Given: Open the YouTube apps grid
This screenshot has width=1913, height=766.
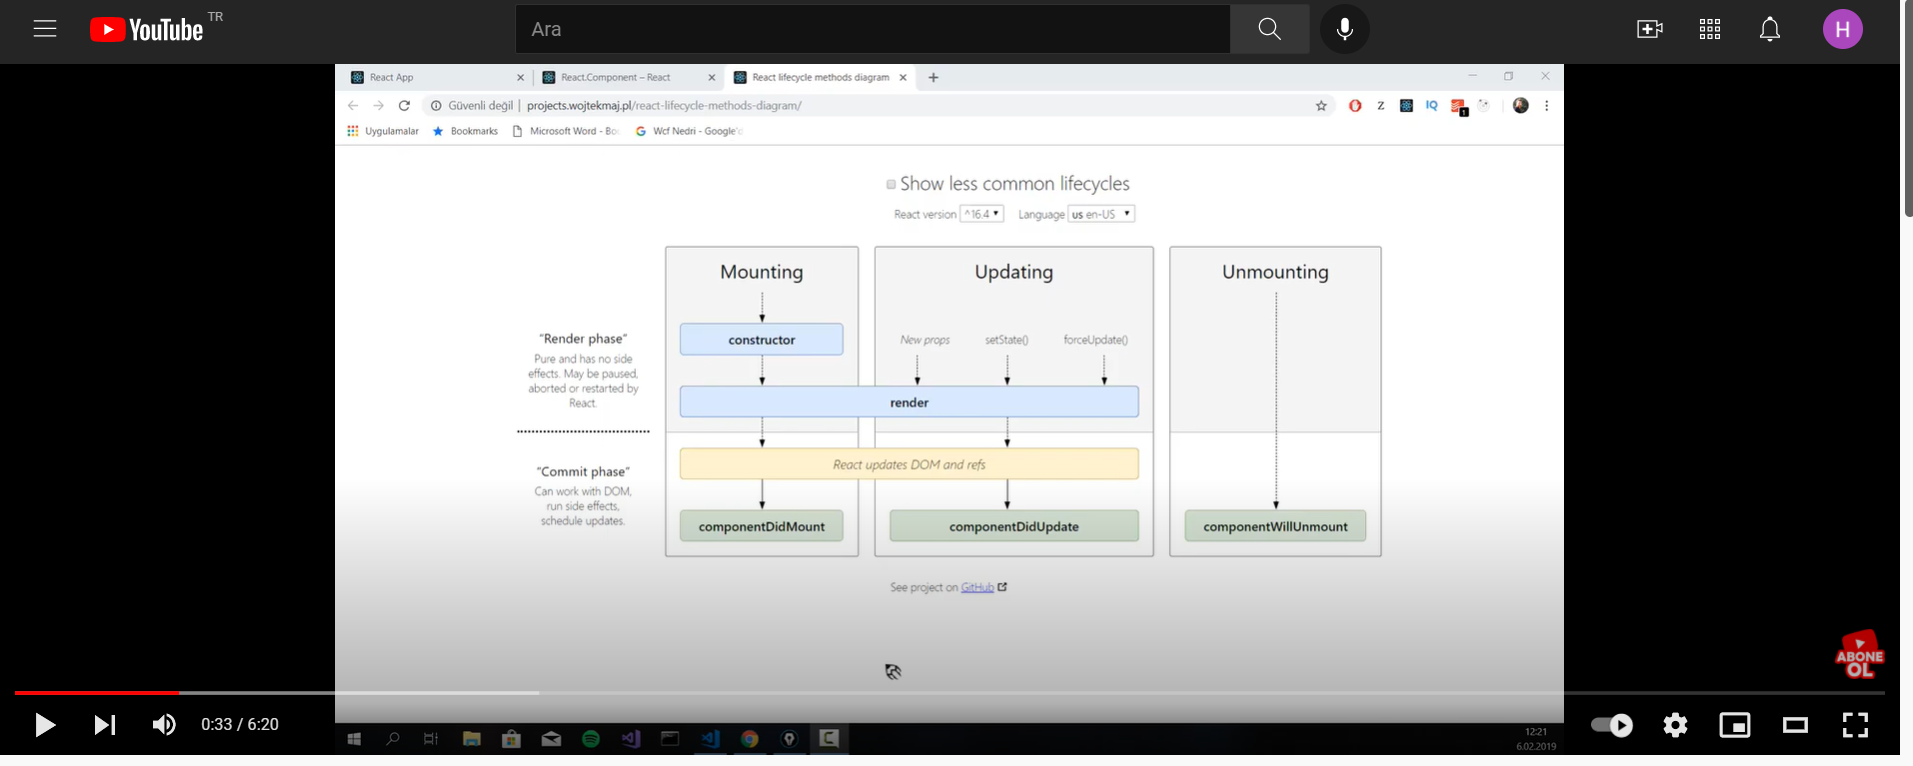Looking at the screenshot, I should [x=1709, y=29].
